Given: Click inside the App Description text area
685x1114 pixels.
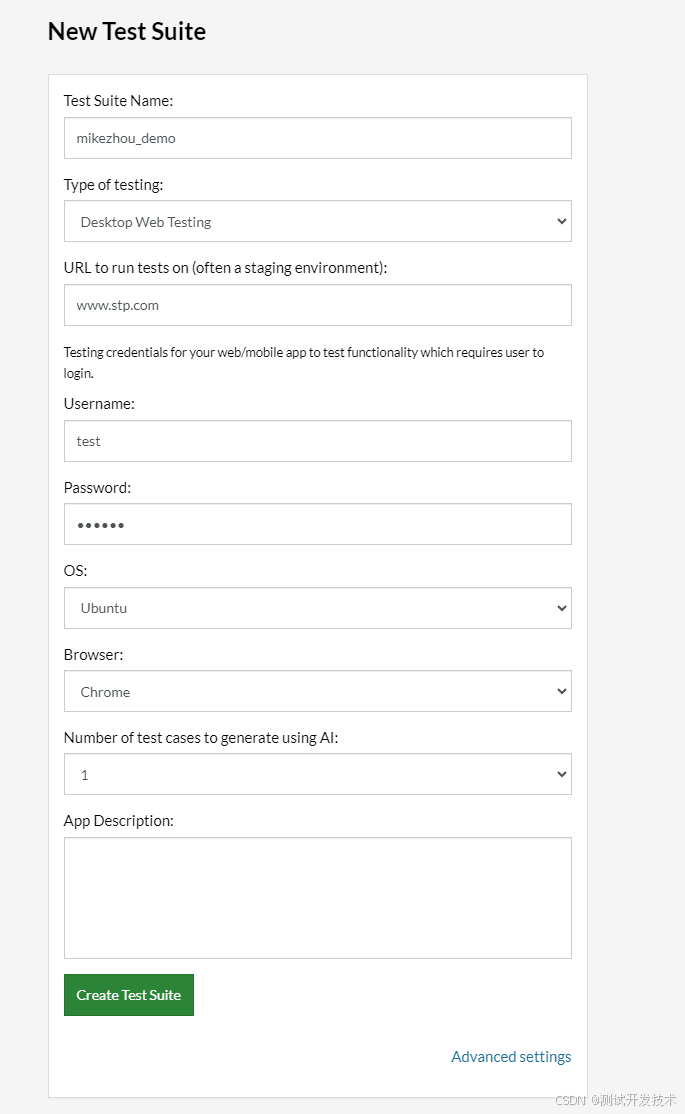Looking at the screenshot, I should 318,898.
